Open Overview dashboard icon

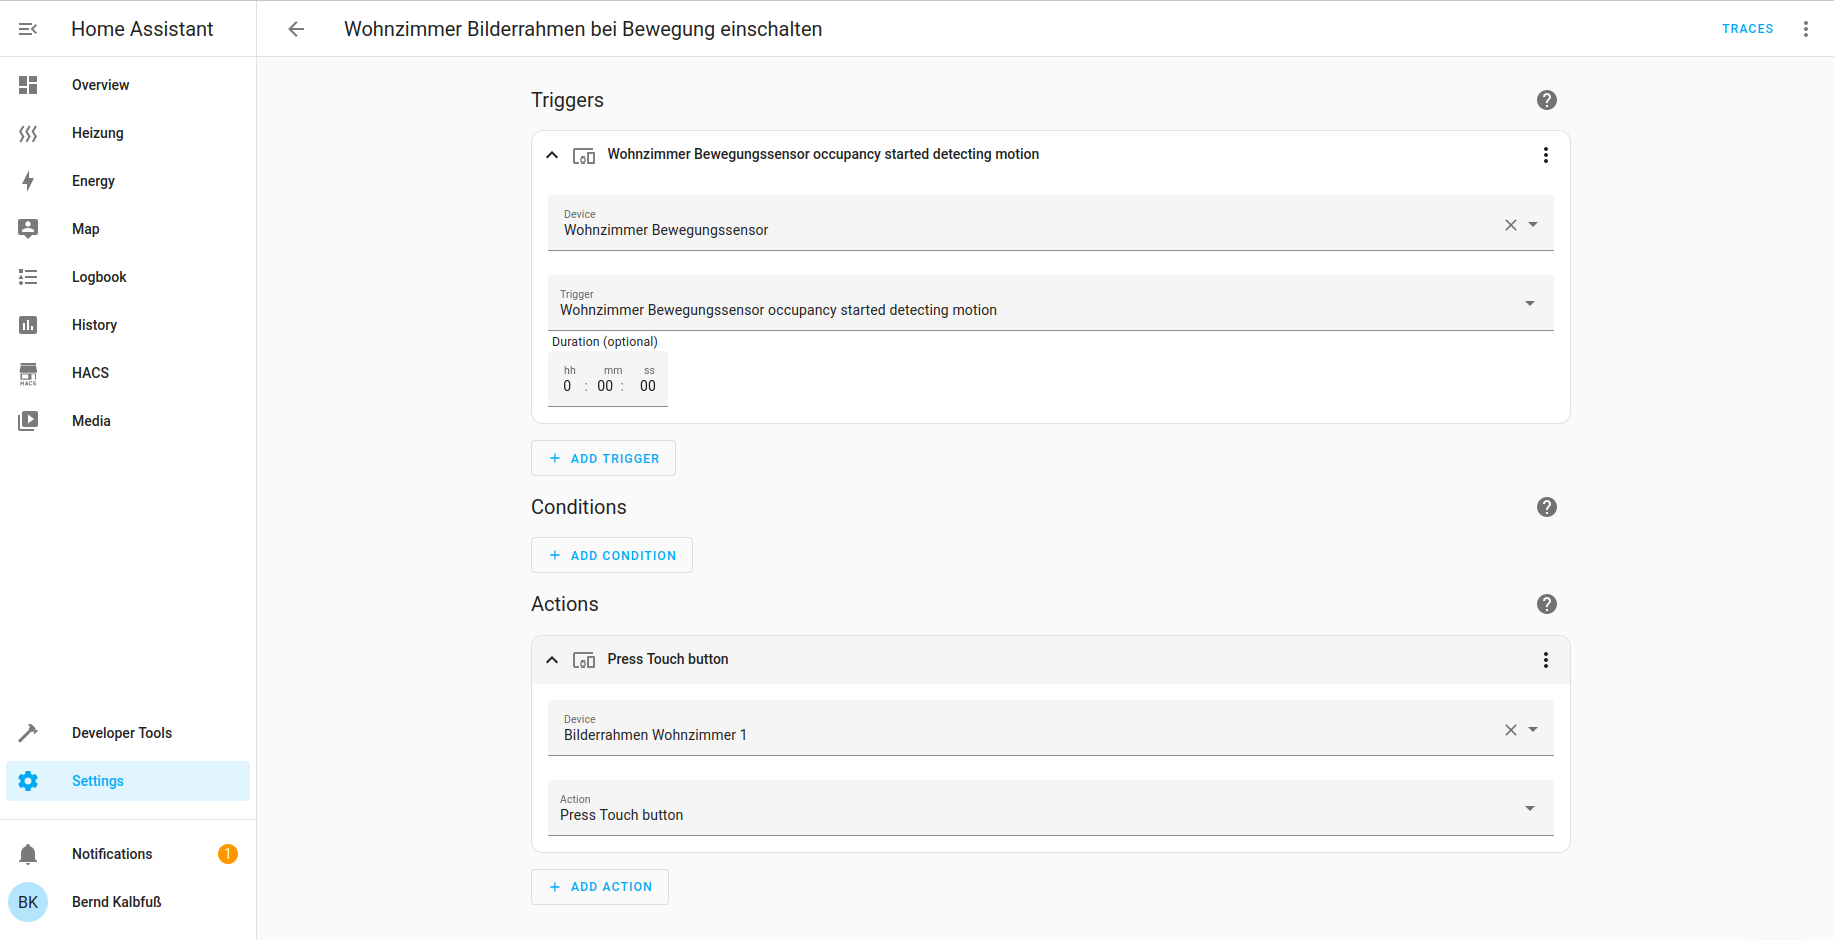28,85
